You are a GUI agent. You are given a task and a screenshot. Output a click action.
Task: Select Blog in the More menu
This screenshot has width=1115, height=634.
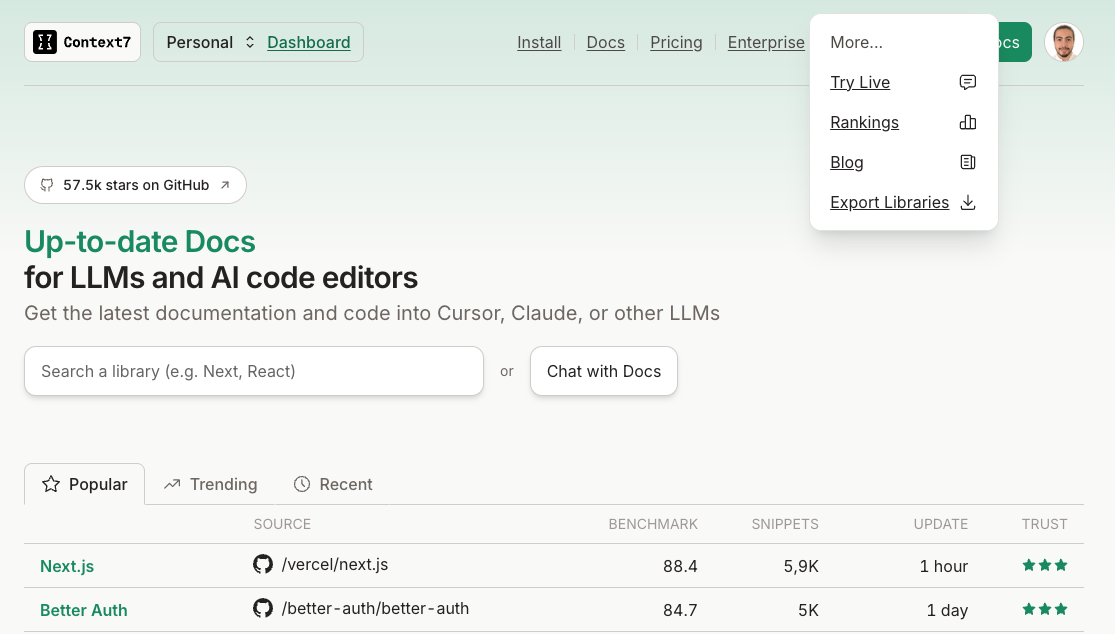pyautogui.click(x=846, y=162)
